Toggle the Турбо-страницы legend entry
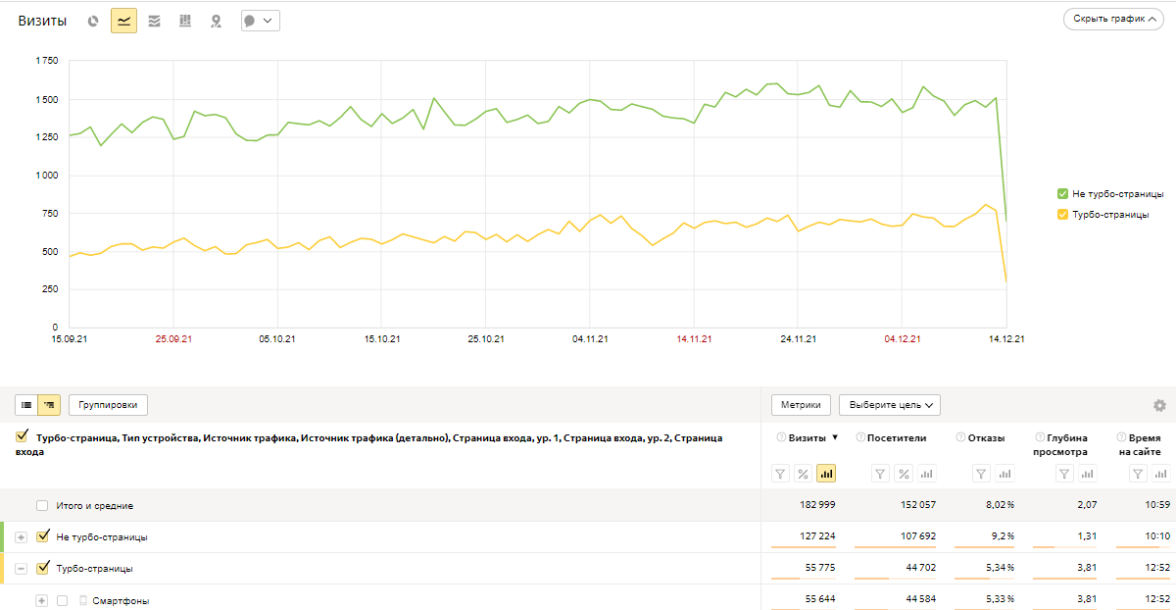The image size is (1176, 610). click(1063, 214)
